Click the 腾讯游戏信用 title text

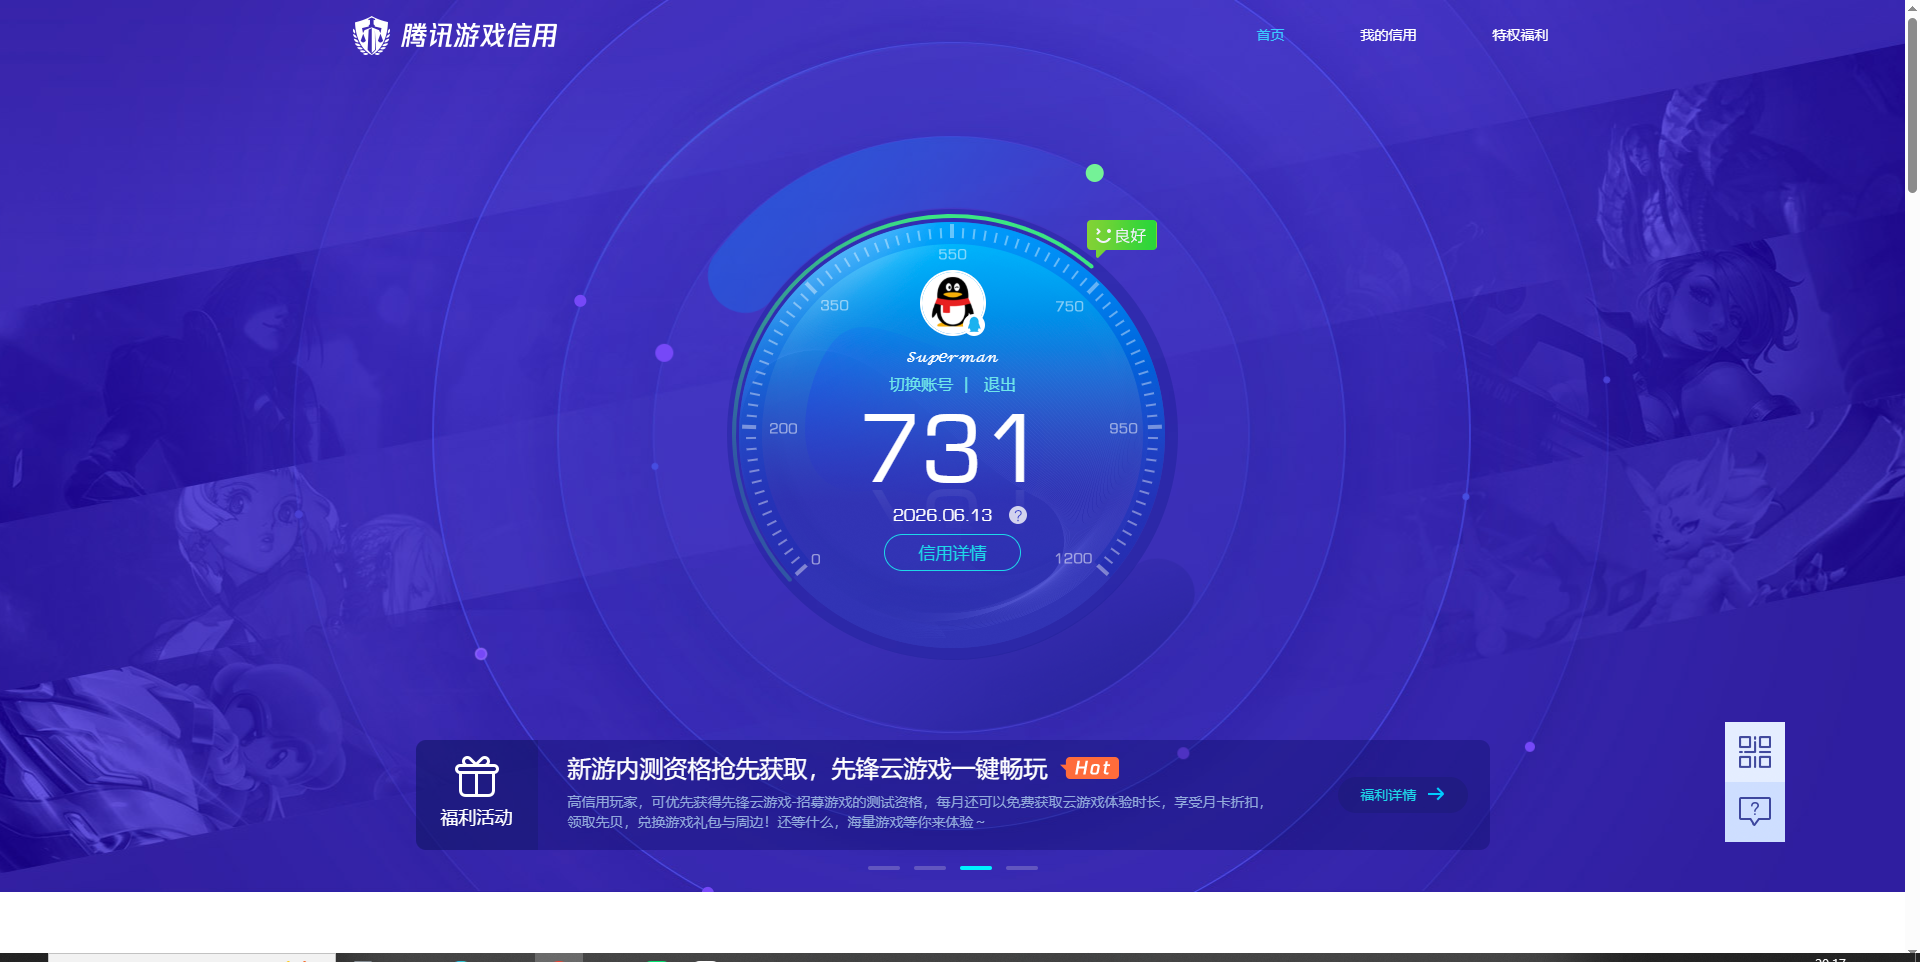coord(478,36)
